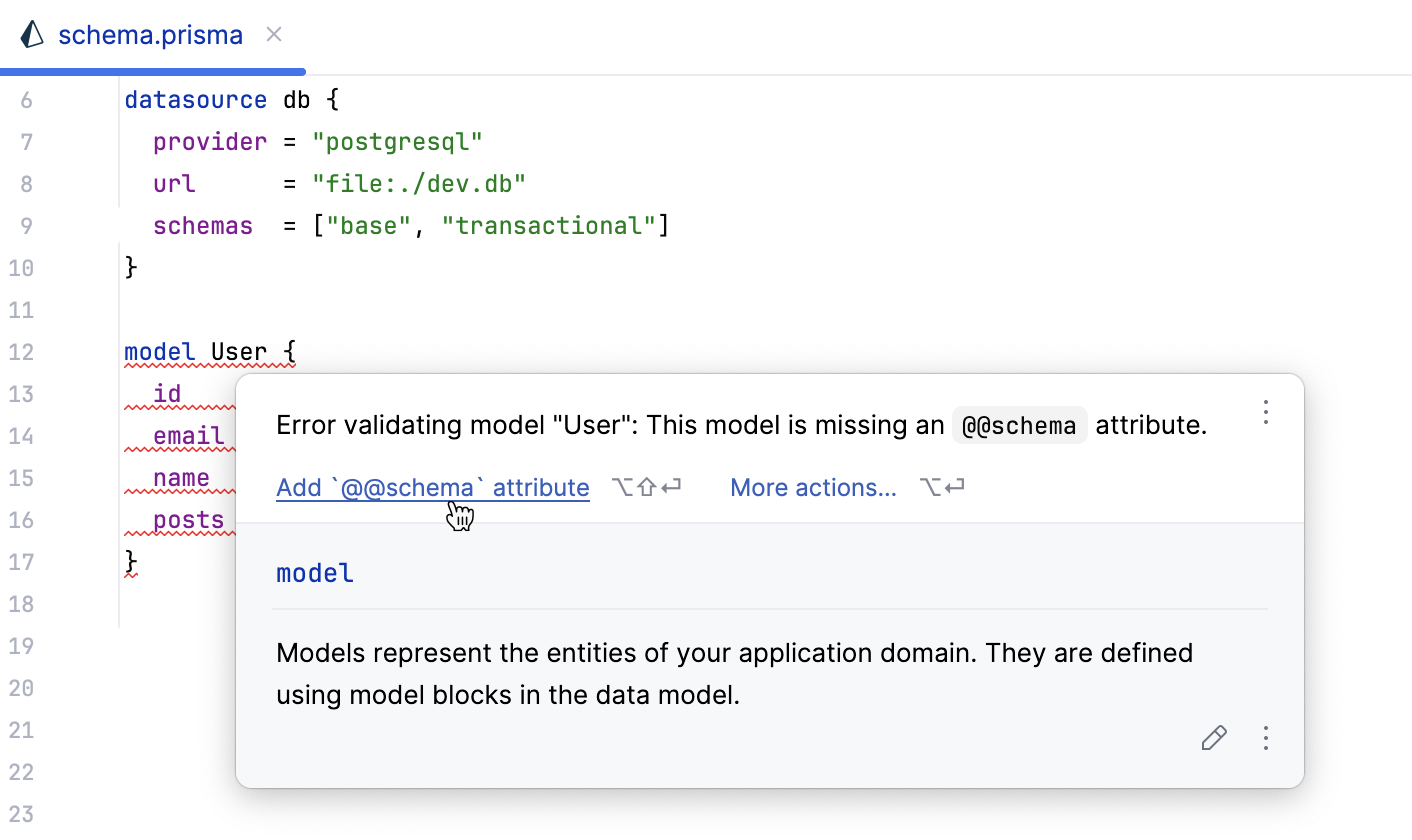Click the Alt+Shift+Enter shortcut hint glyph
The height and width of the screenshot is (840, 1412).
click(x=646, y=487)
